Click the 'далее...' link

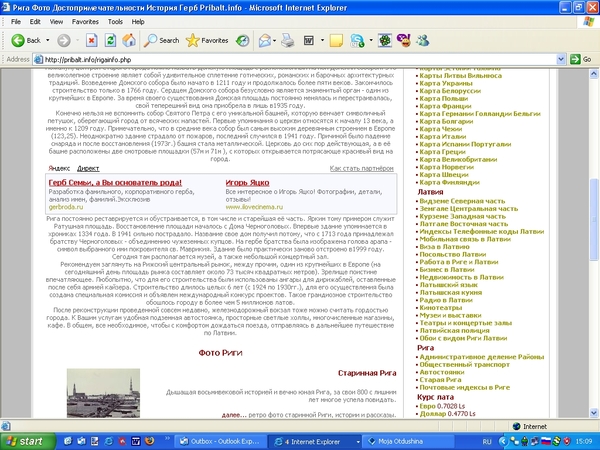pyautogui.click(x=234, y=415)
